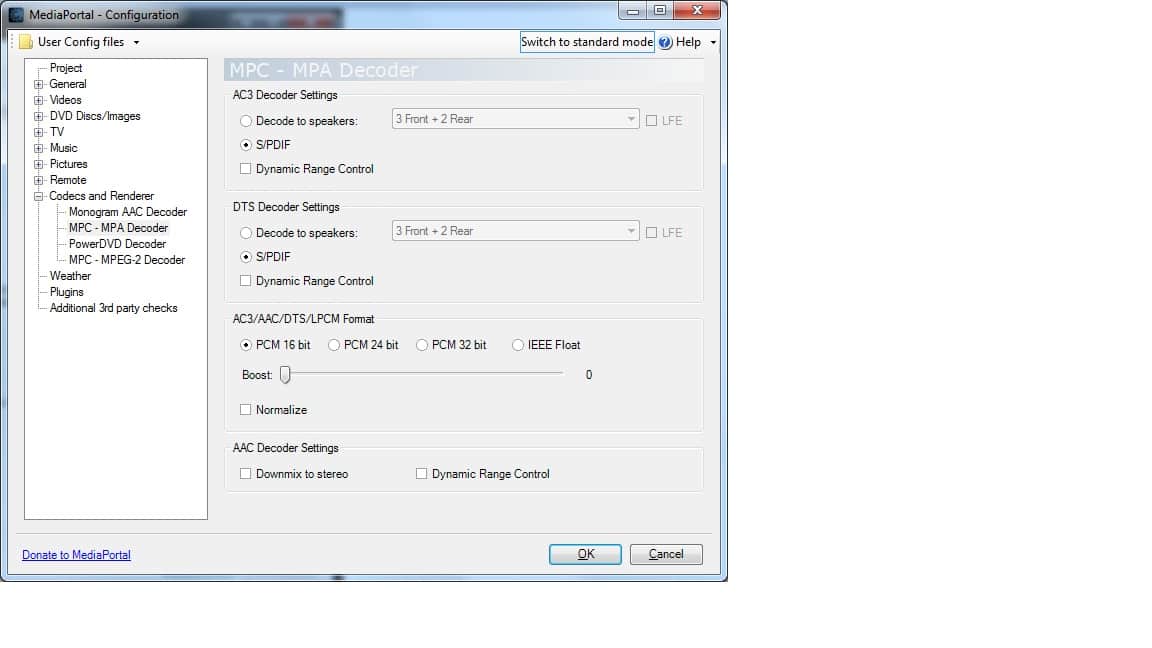The width and height of the screenshot is (1152, 648).
Task: Expand the General tree node
Action: 39,84
